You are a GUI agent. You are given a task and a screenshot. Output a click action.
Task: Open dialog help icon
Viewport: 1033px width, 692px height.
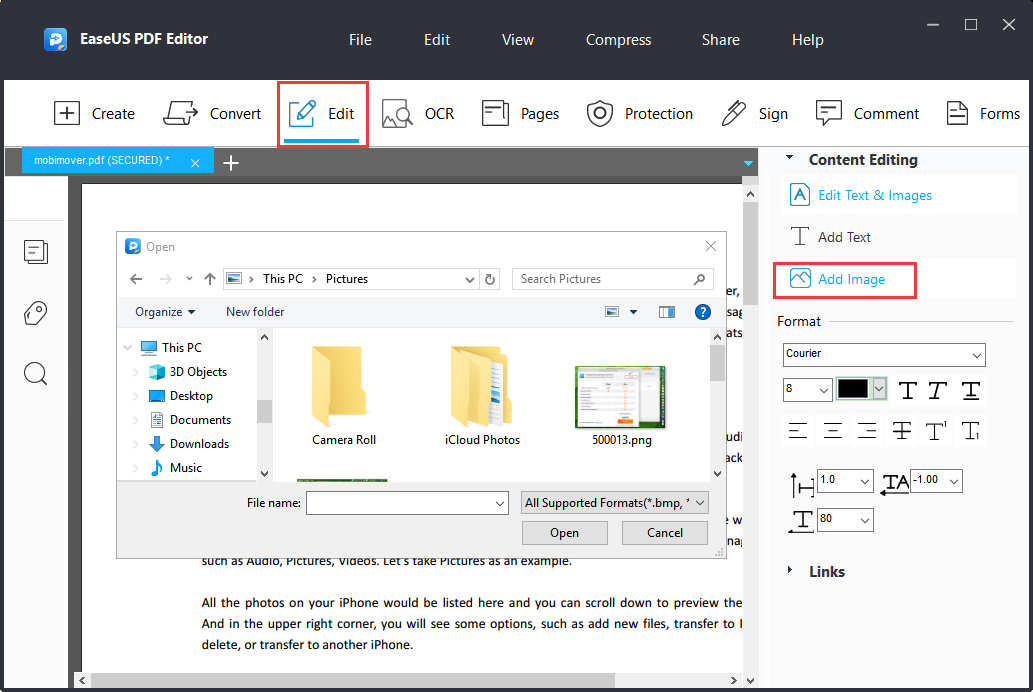click(703, 312)
